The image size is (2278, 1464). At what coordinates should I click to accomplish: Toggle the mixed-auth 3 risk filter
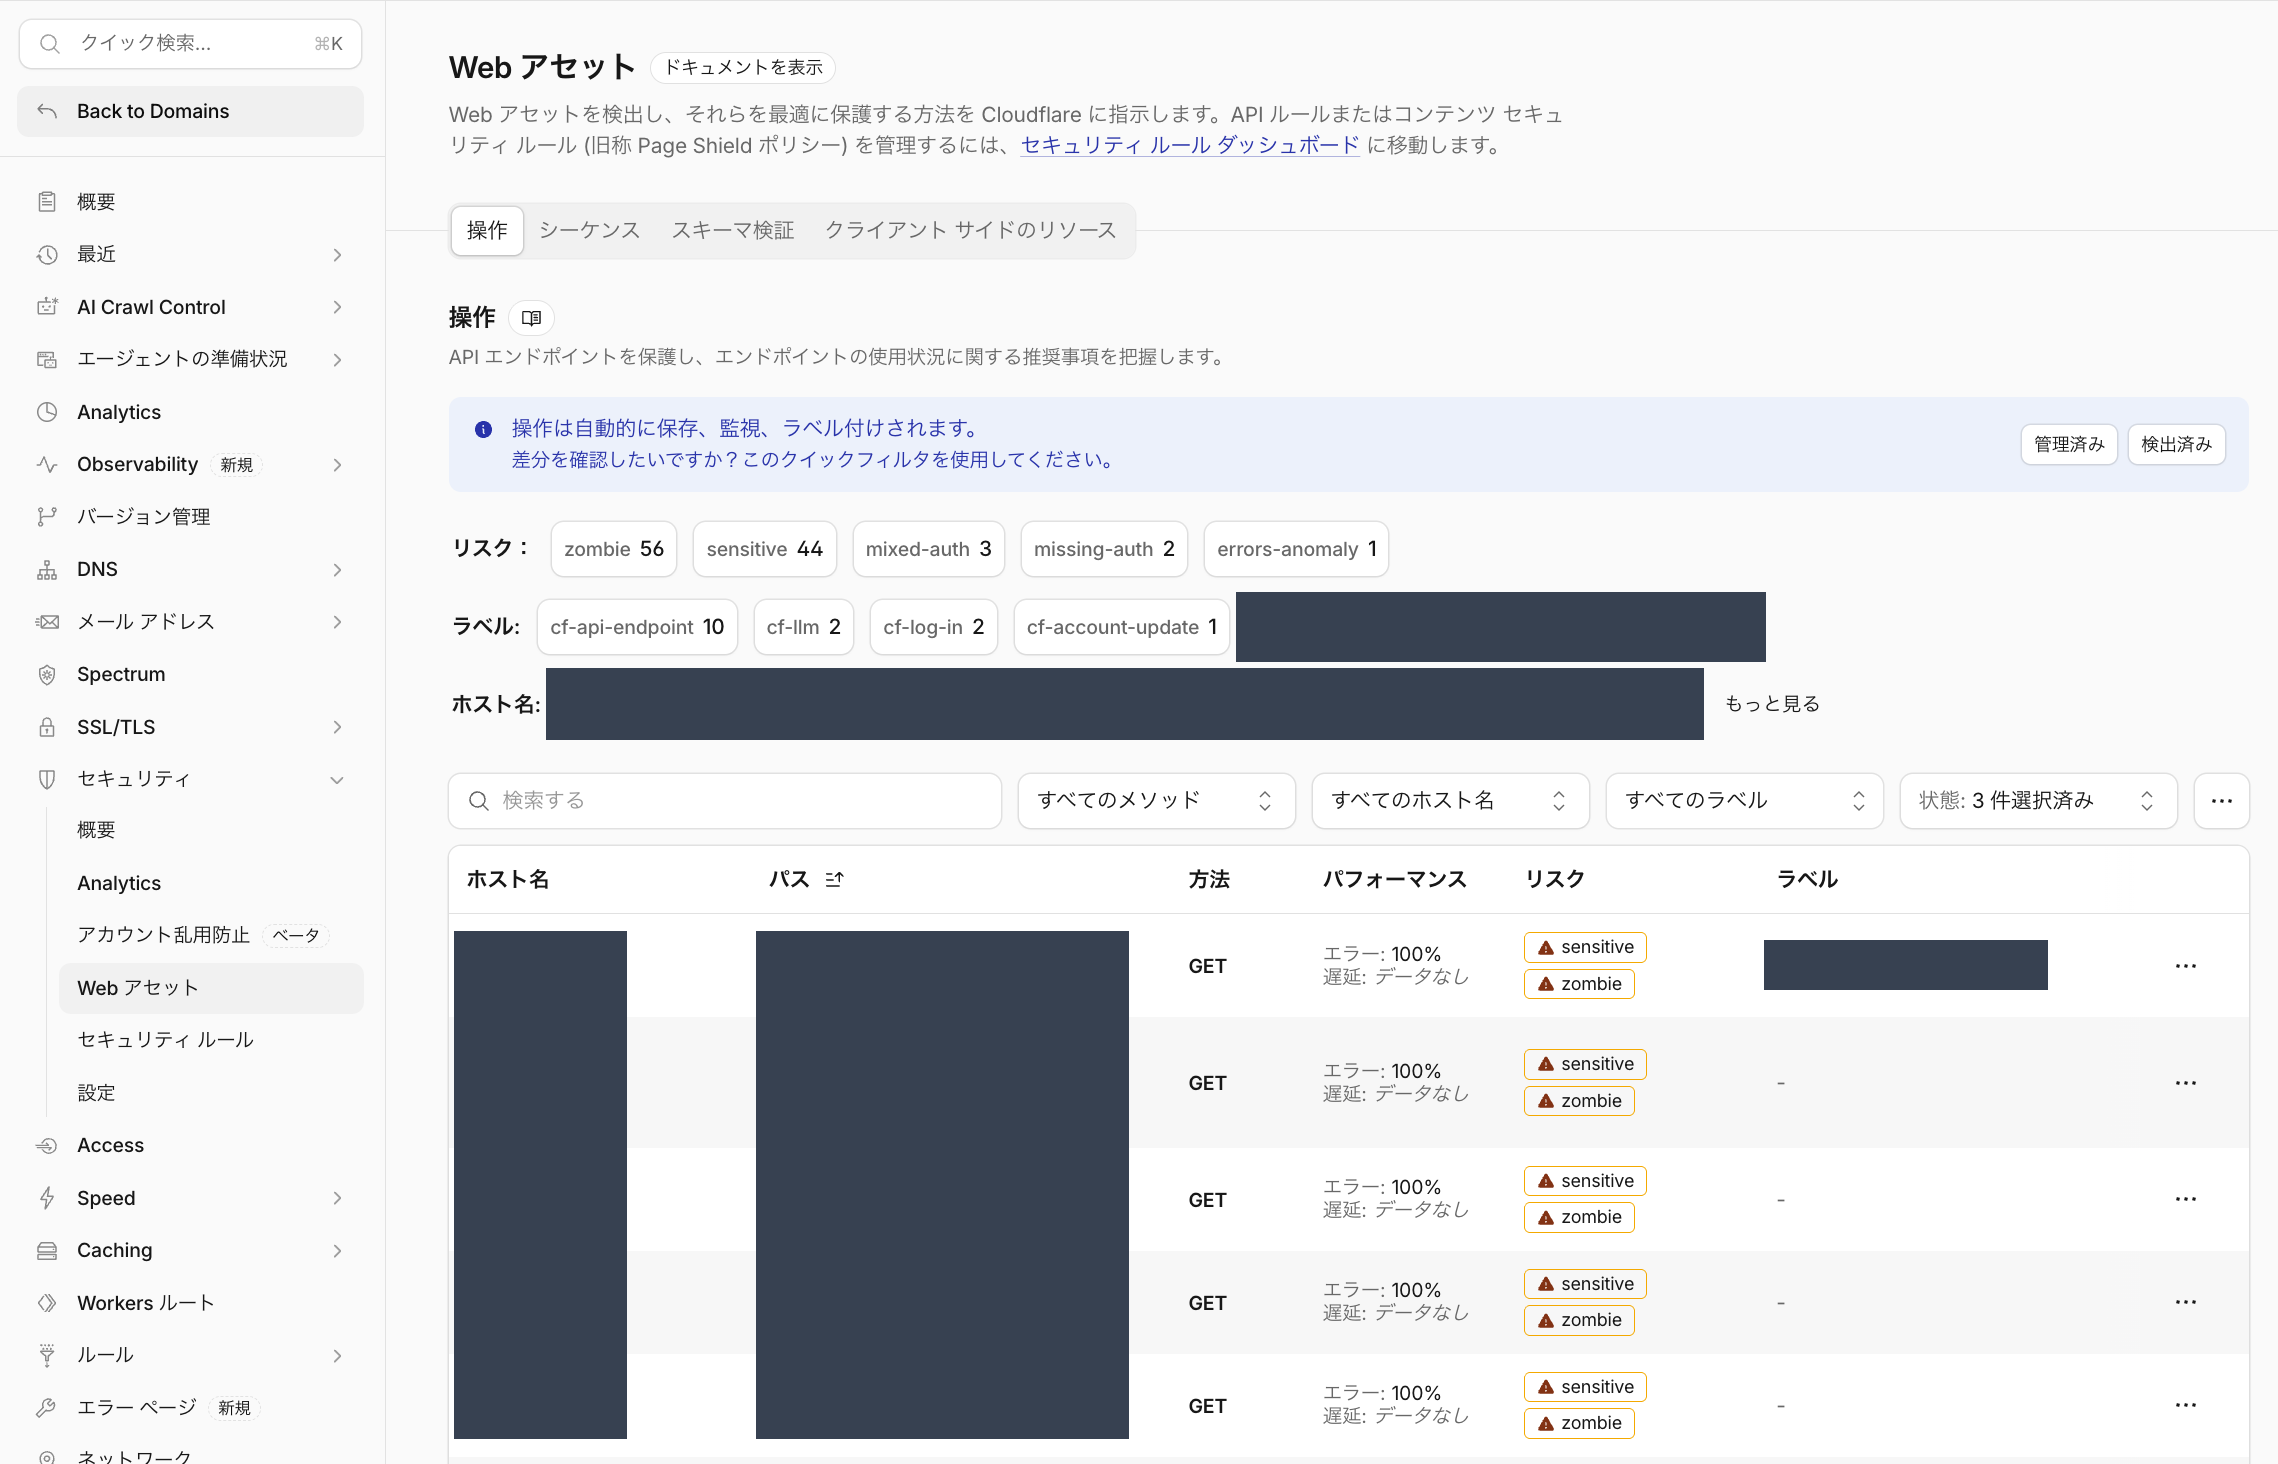tap(928, 549)
